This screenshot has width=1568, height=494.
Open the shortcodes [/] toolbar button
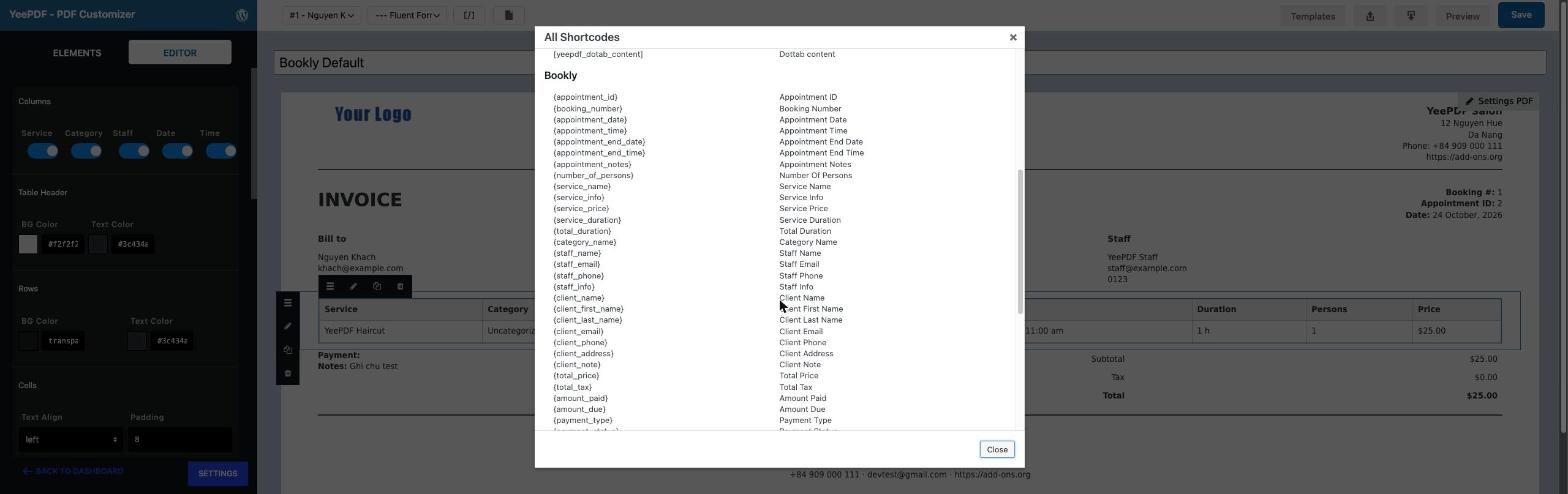point(469,15)
